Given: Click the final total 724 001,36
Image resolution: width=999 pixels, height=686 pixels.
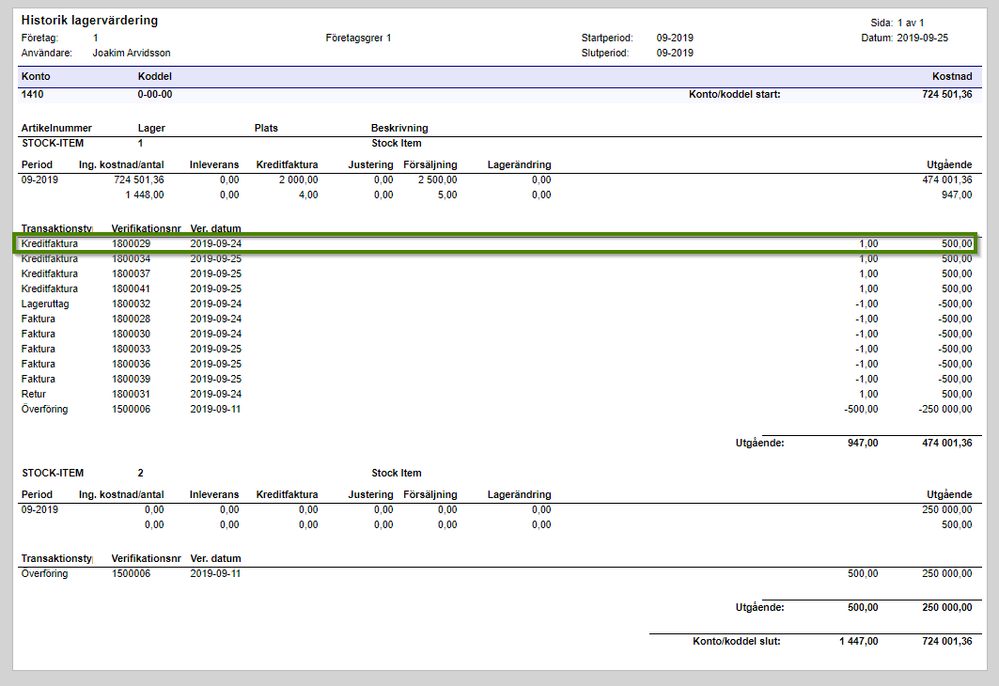Looking at the screenshot, I should 947,641.
